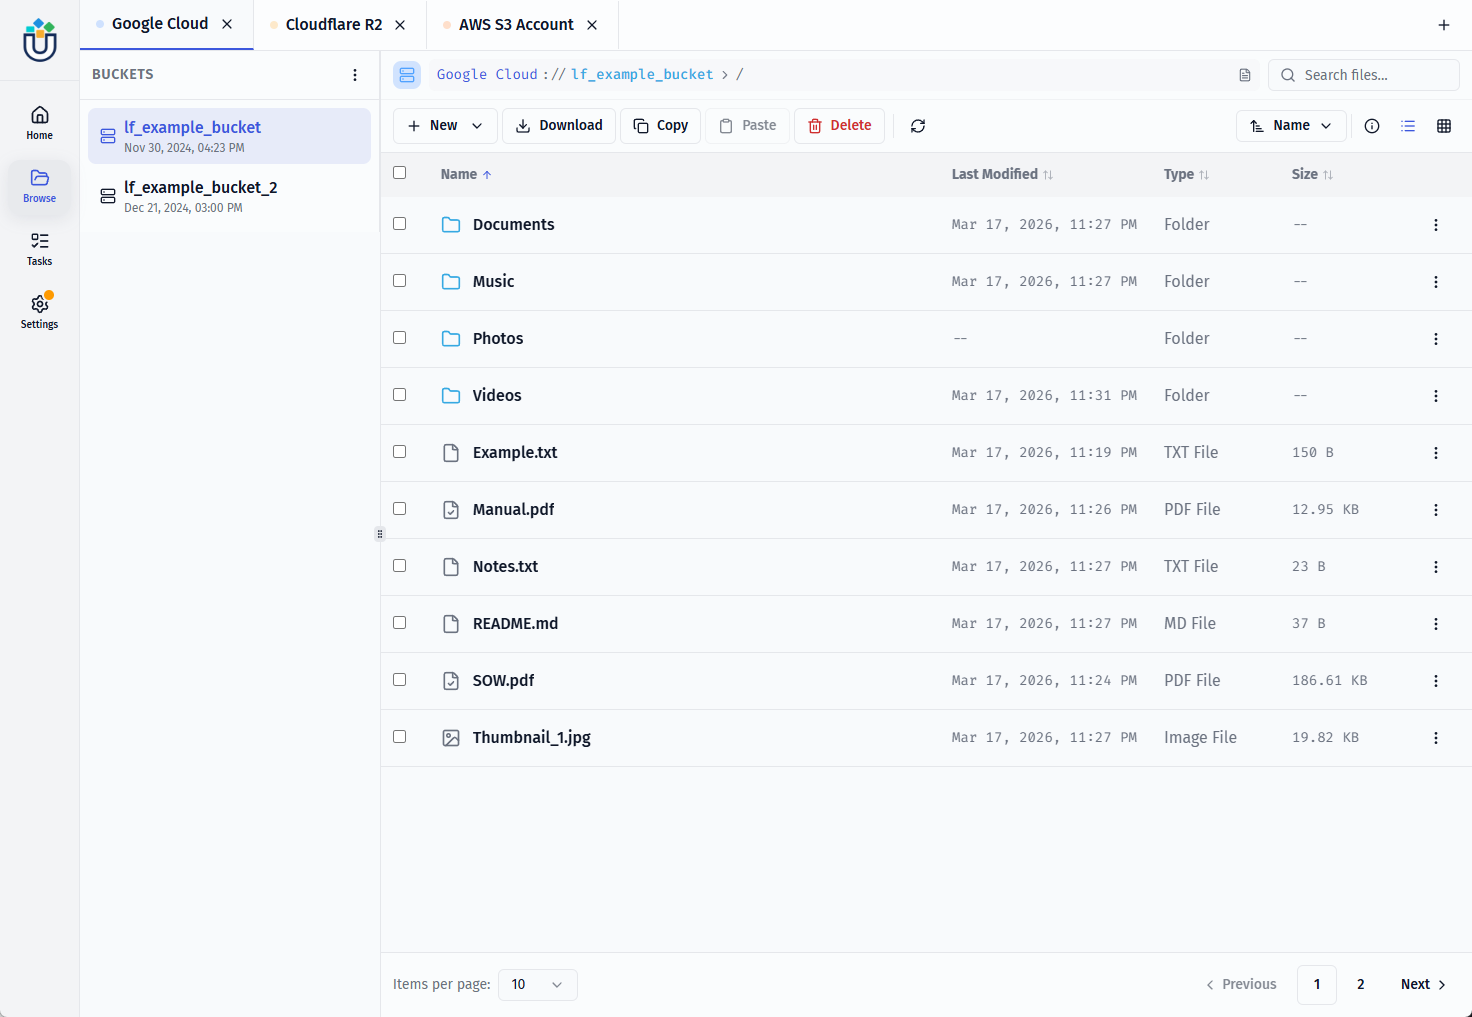The width and height of the screenshot is (1472, 1017).
Task: Switch to list view layout
Action: (1408, 126)
